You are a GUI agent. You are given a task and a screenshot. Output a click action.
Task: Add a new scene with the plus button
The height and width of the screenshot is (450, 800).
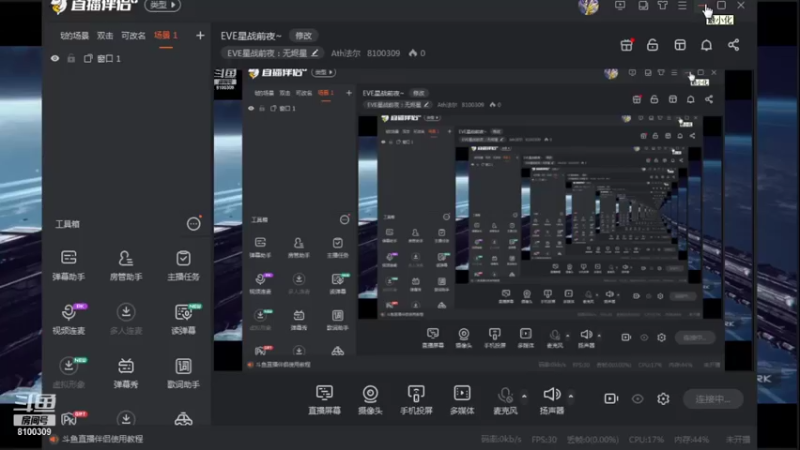(200, 35)
